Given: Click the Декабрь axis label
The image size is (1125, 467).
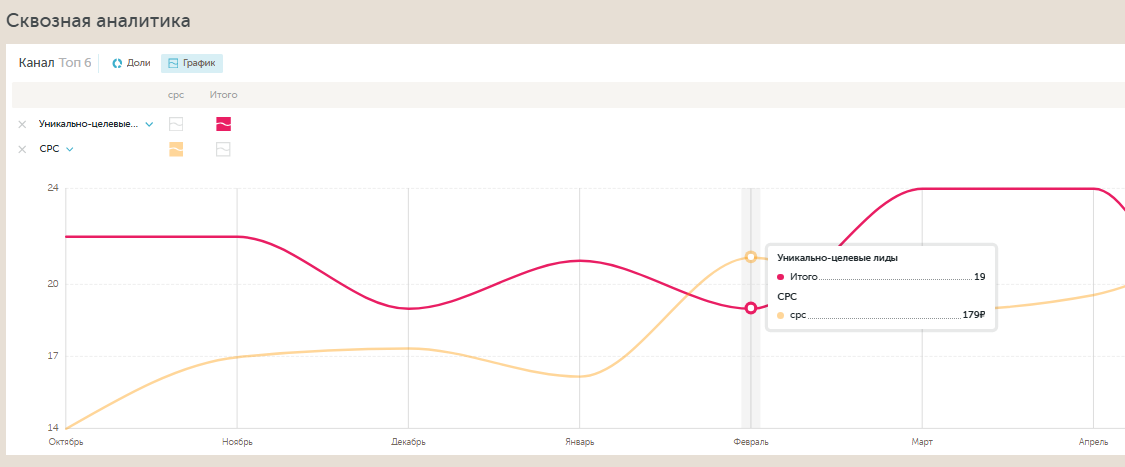Looking at the screenshot, I should click(408, 442).
